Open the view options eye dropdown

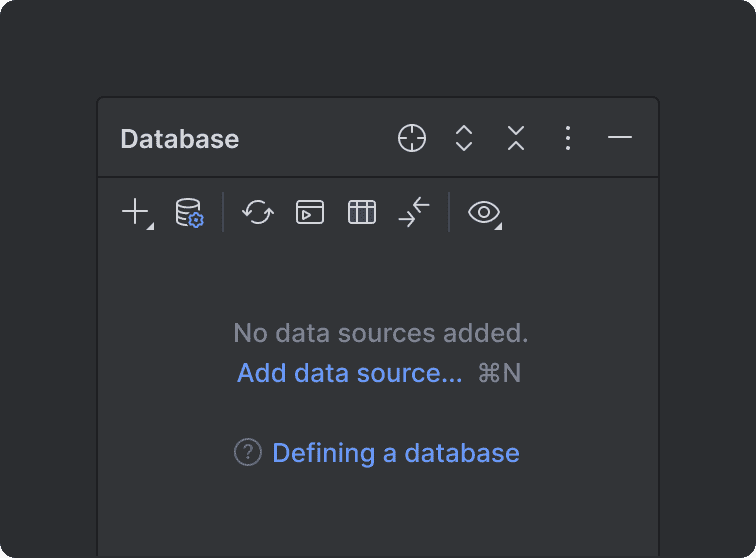485,213
